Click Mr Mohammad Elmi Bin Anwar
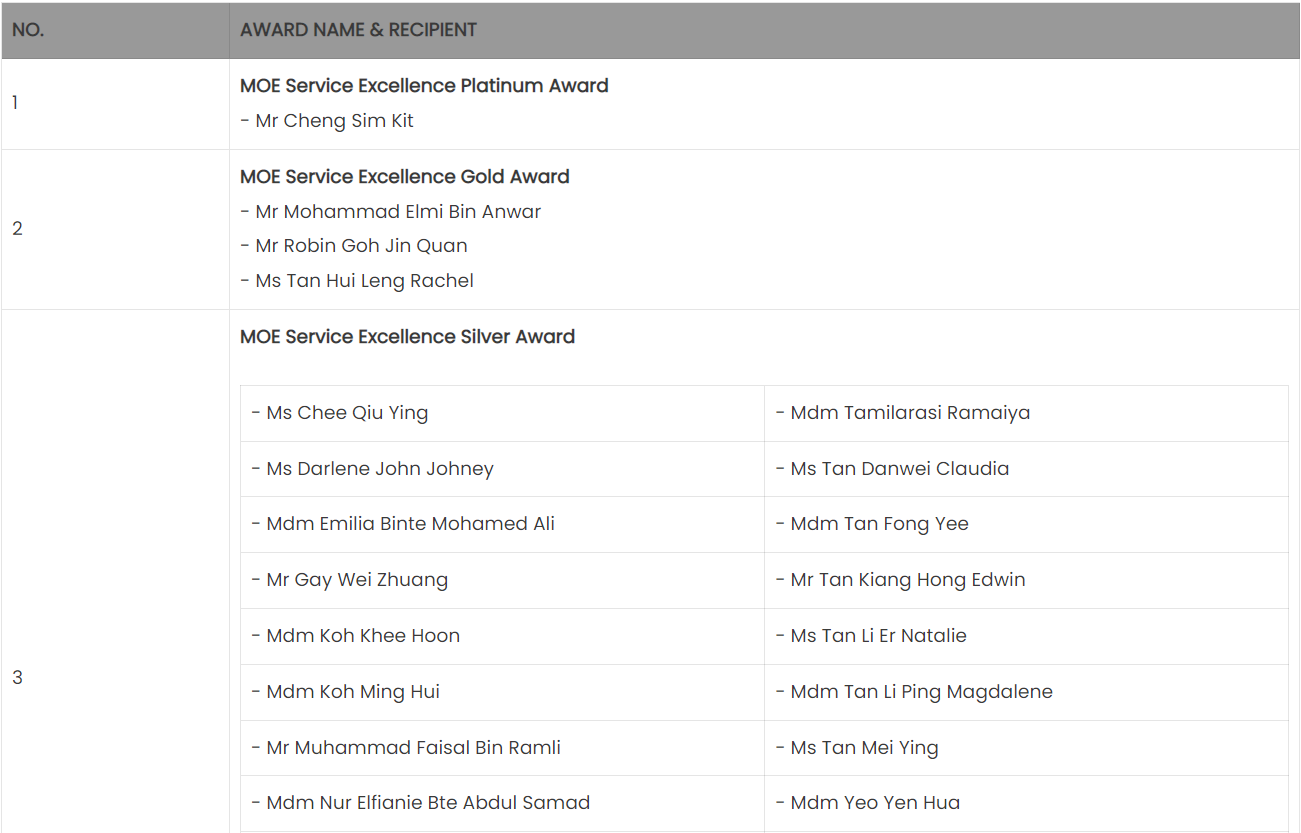The width and height of the screenshot is (1301, 833). point(391,212)
